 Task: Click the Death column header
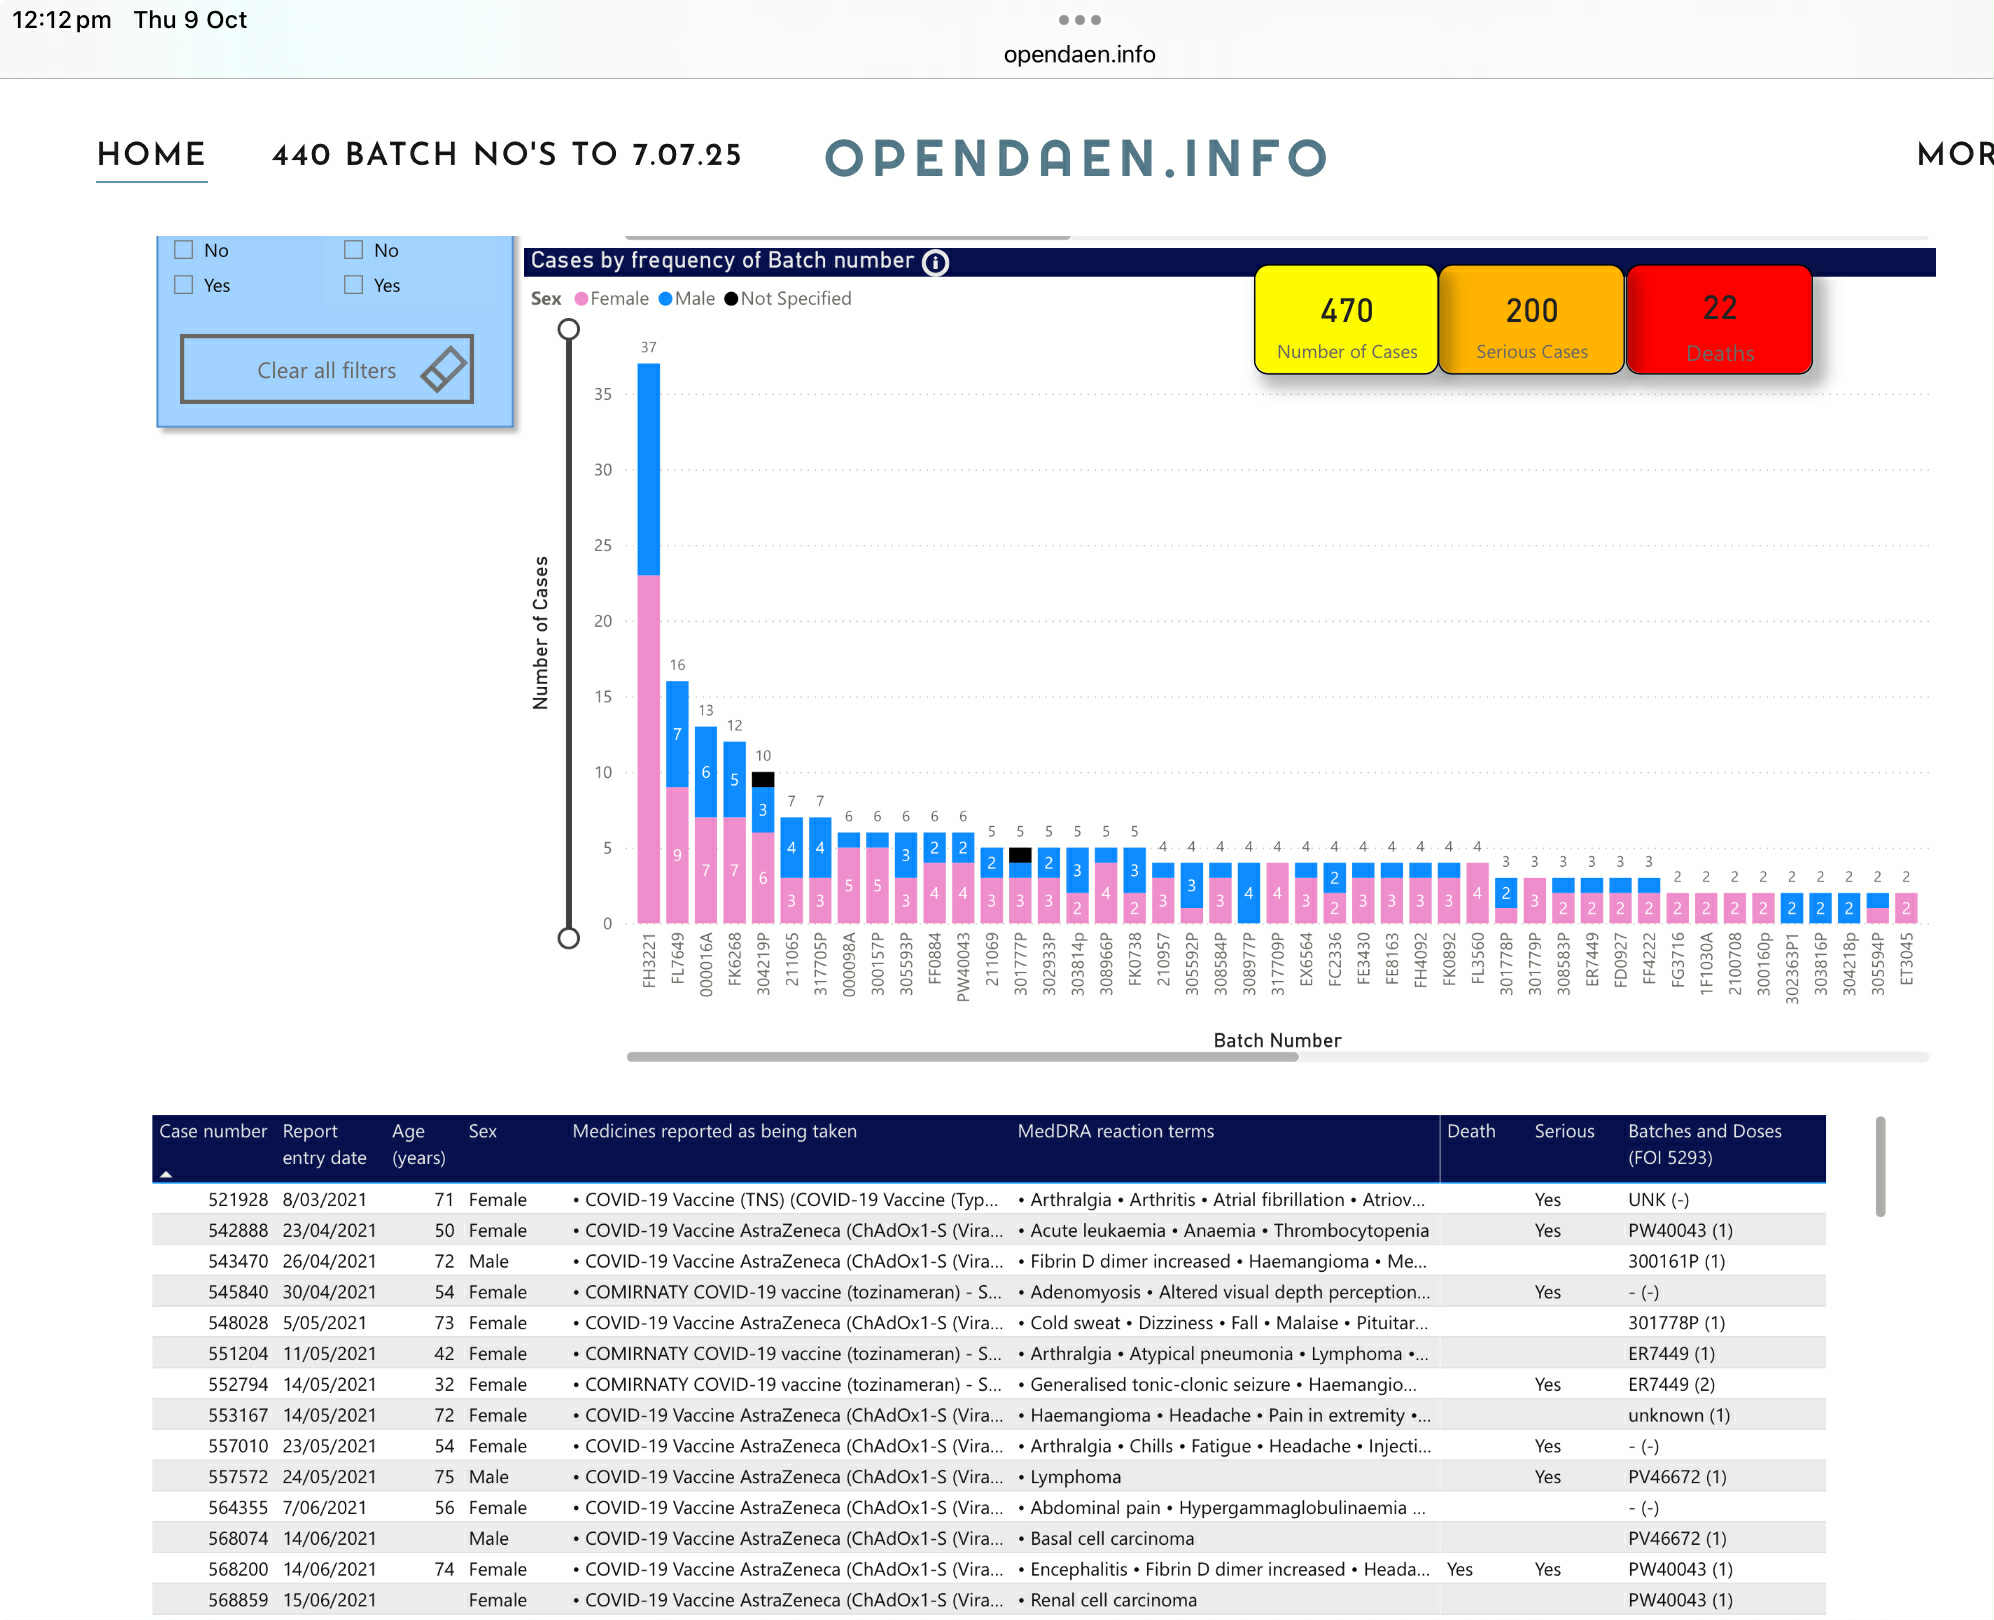pyautogui.click(x=1471, y=1131)
